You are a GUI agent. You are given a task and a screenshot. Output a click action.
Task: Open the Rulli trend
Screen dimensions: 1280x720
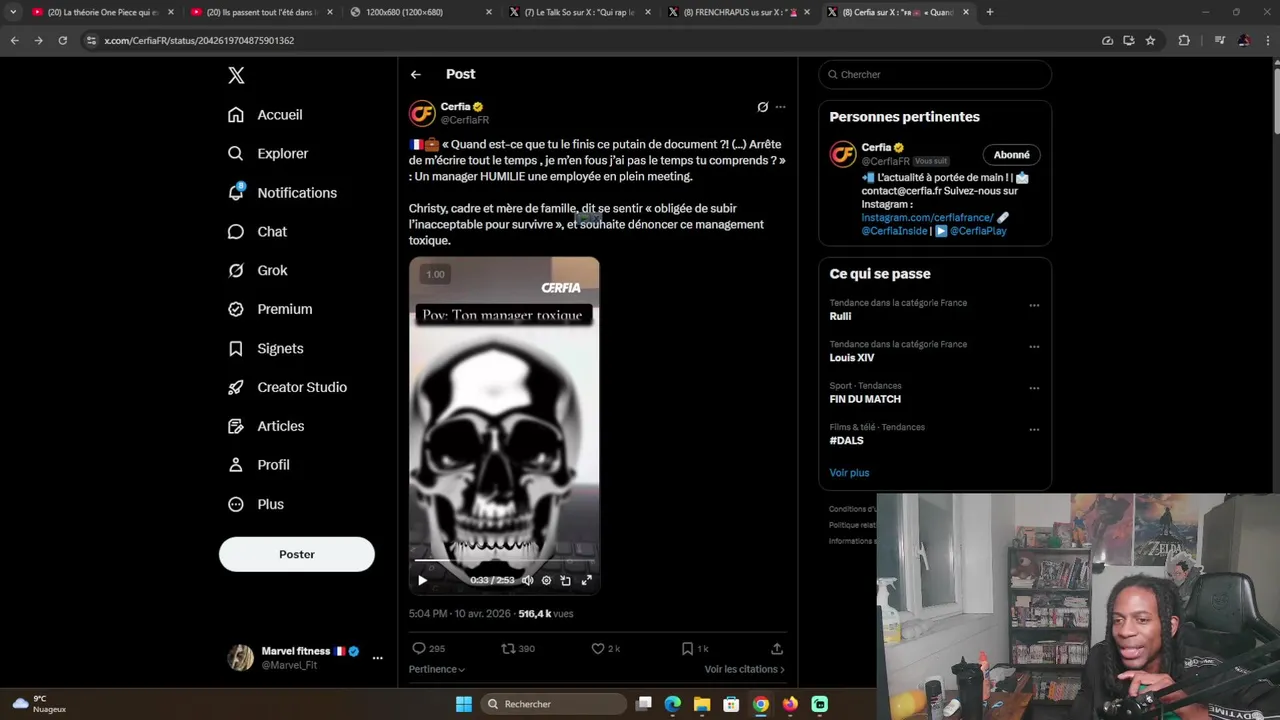pos(840,316)
